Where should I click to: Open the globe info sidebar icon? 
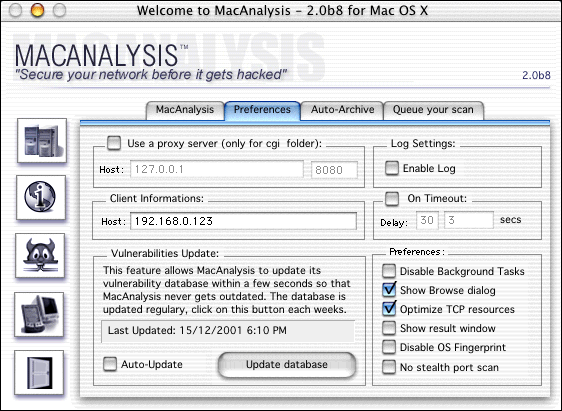(x=41, y=197)
